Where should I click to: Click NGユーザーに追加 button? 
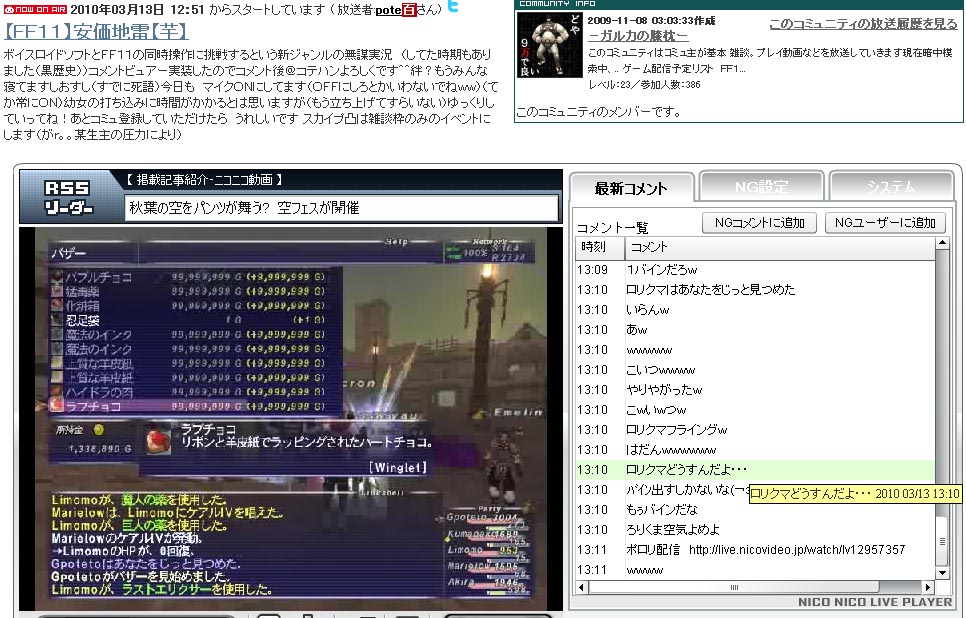885,222
